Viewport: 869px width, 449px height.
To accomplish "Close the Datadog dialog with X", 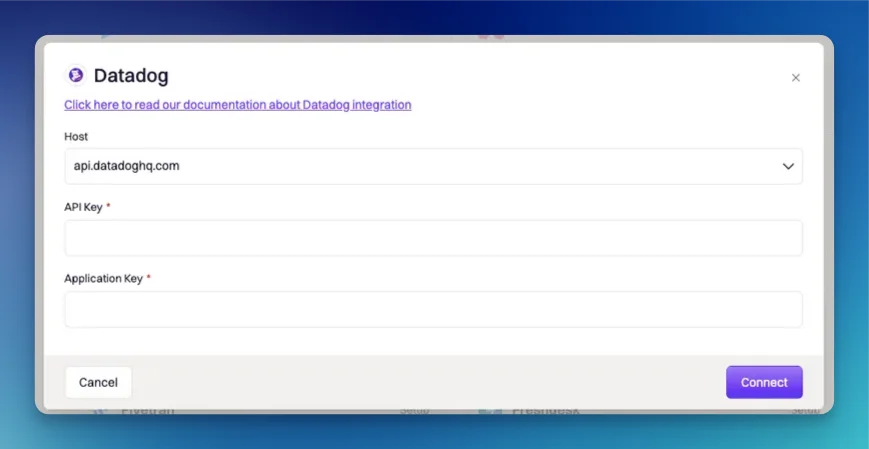I will click(795, 78).
